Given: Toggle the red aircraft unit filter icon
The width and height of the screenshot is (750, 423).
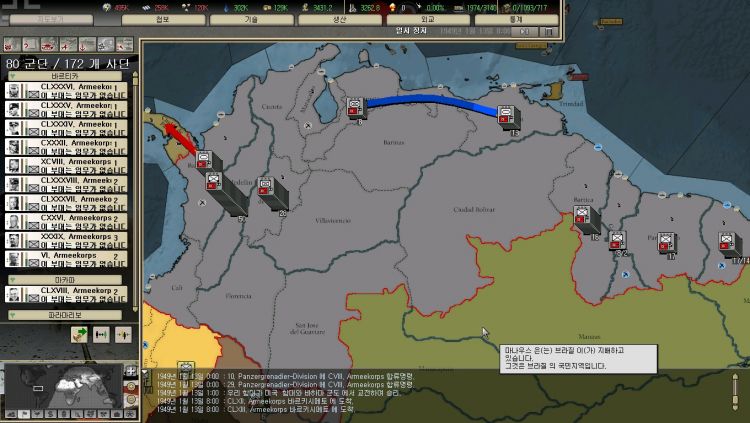Looking at the screenshot, I should click(x=68, y=45).
